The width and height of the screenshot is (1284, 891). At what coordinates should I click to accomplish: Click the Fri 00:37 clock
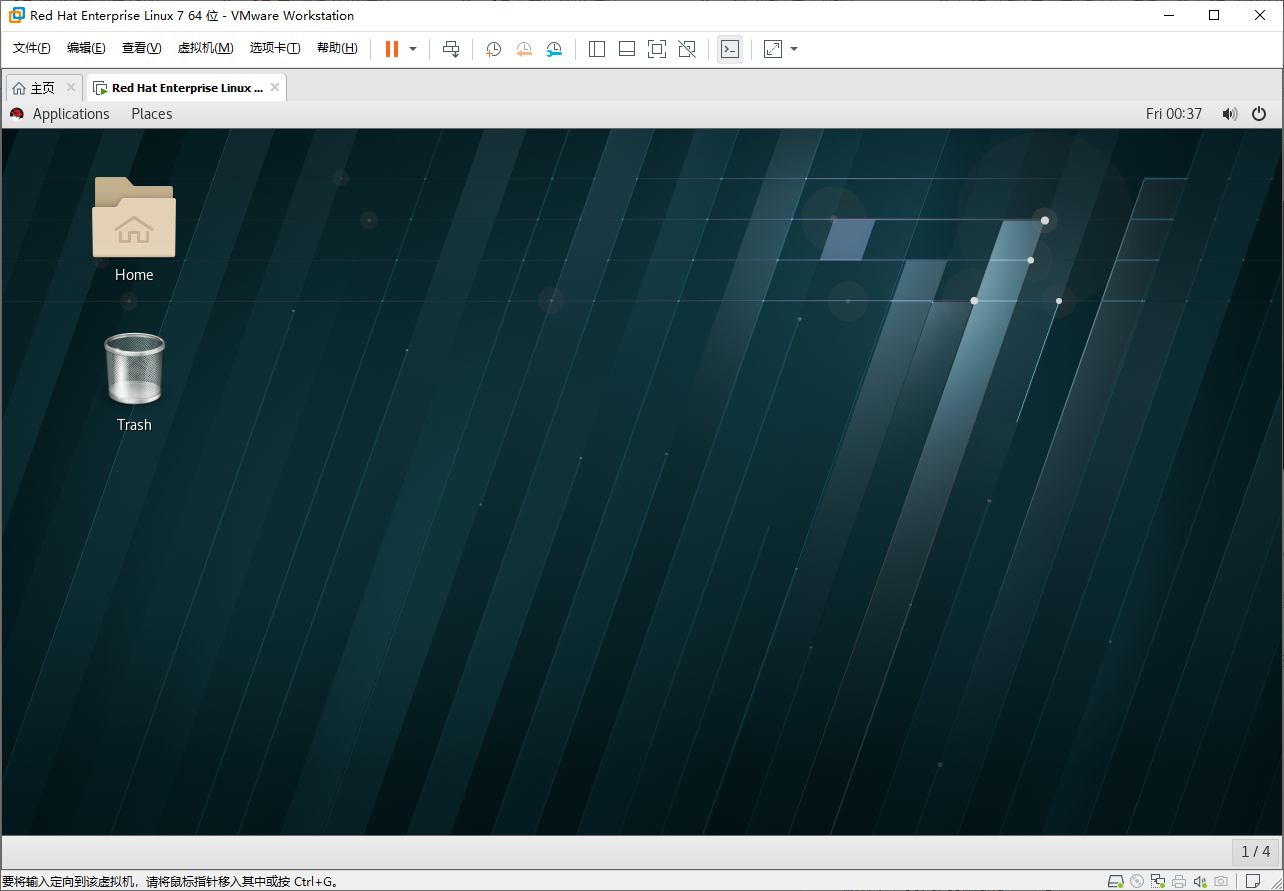(x=1174, y=114)
